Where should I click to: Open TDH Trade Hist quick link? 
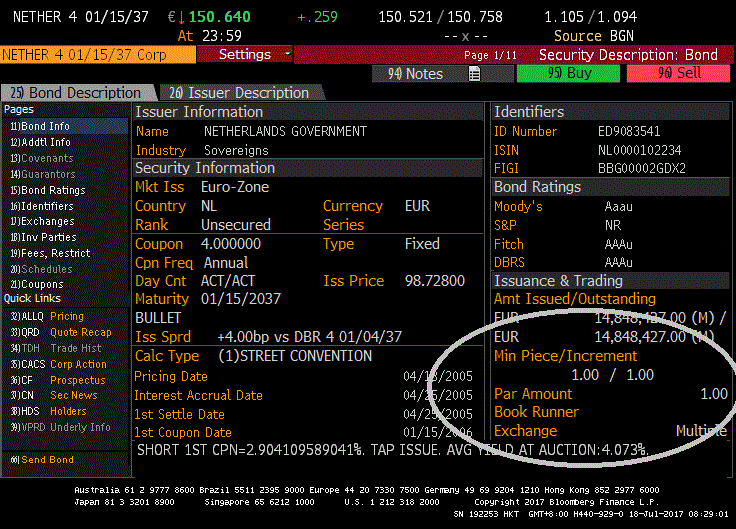tap(56, 348)
